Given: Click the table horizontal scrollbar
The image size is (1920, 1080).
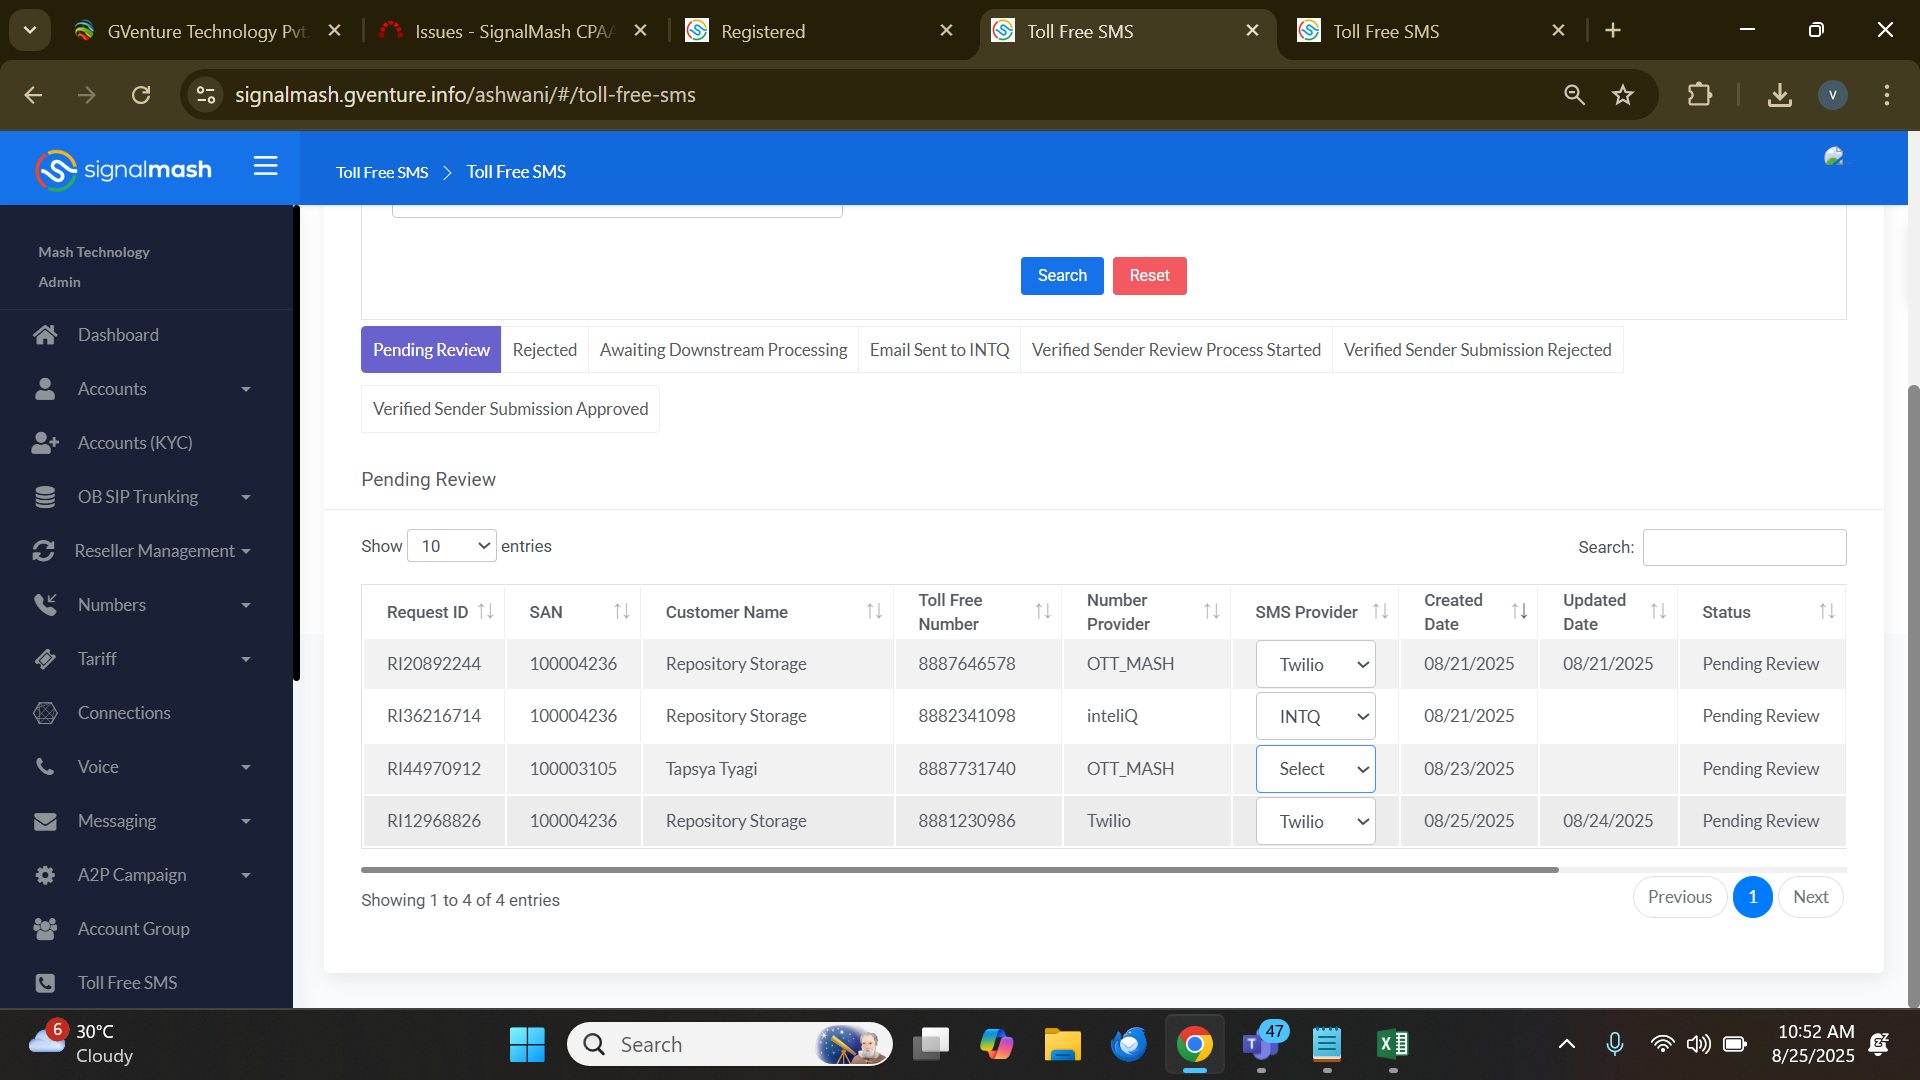Looking at the screenshot, I should [959, 870].
